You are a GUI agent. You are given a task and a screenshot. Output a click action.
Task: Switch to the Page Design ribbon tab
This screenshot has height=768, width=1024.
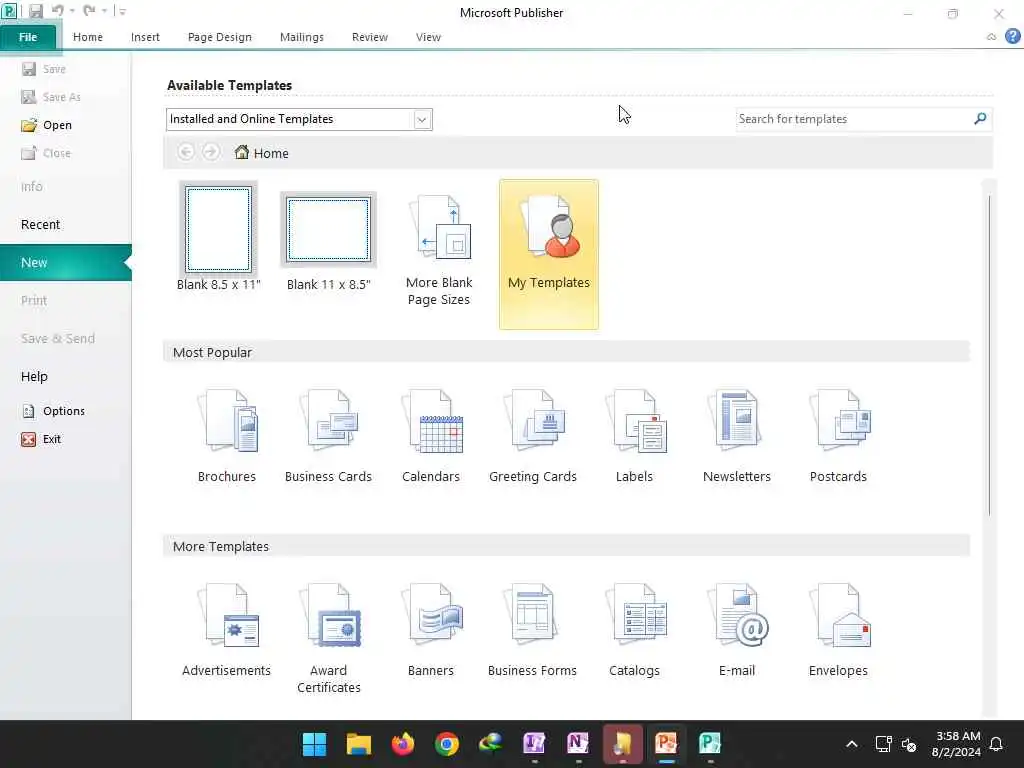pyautogui.click(x=219, y=37)
